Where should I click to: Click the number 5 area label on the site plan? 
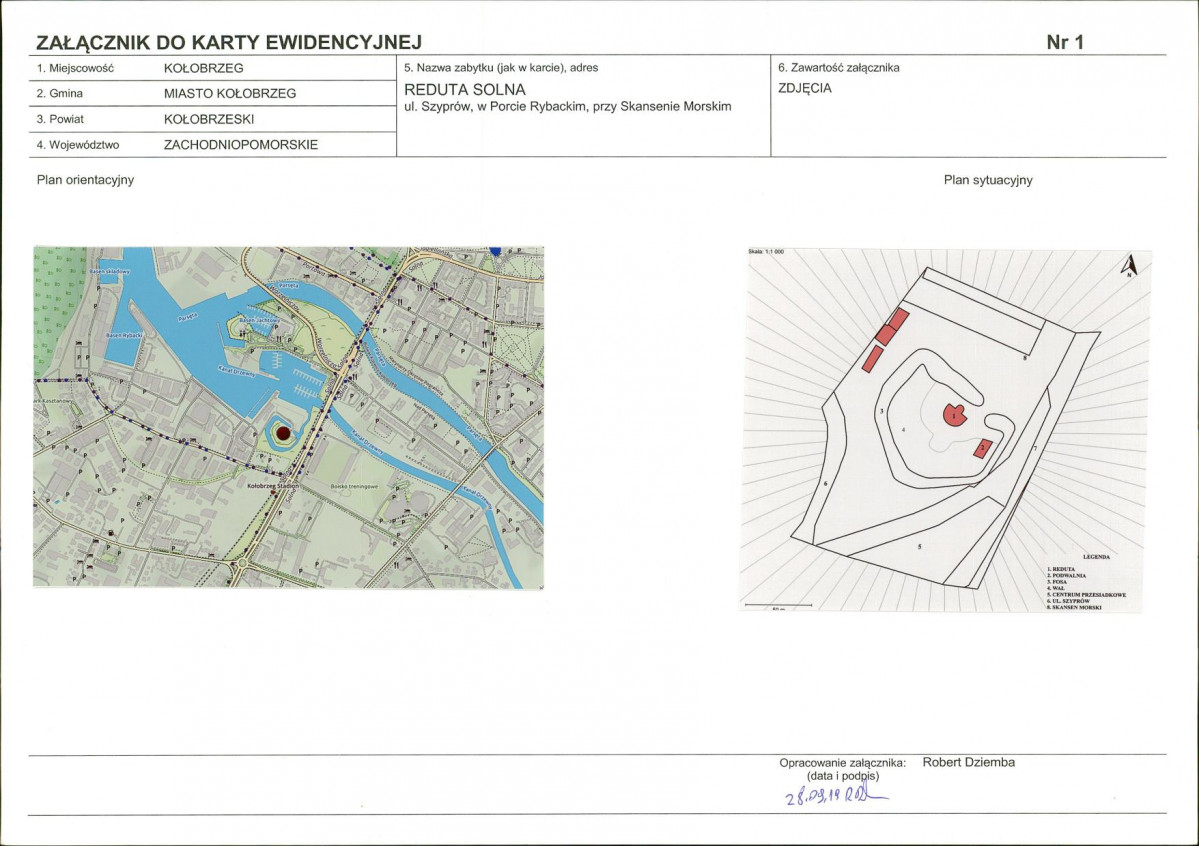919,546
